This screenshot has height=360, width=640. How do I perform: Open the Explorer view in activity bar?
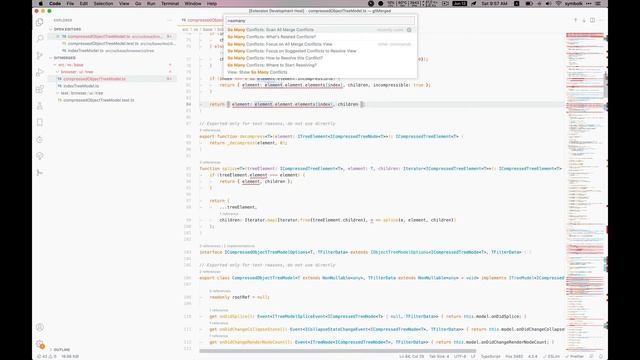click(x=40, y=22)
